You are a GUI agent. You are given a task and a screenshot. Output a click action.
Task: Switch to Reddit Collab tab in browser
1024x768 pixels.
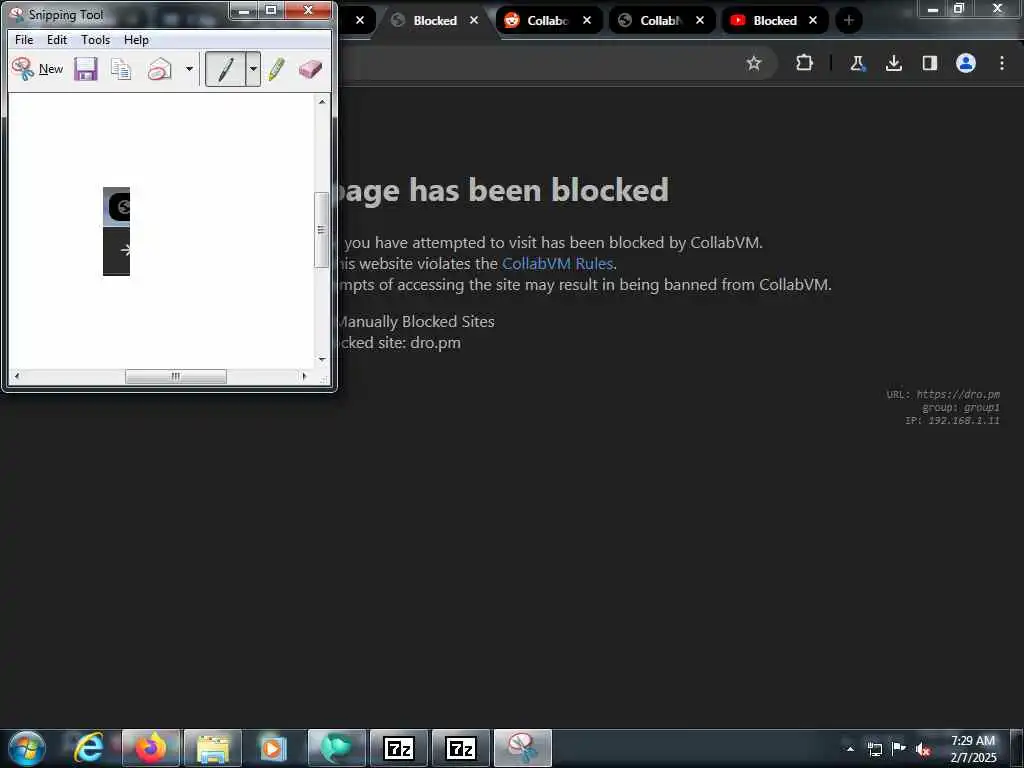click(547, 21)
